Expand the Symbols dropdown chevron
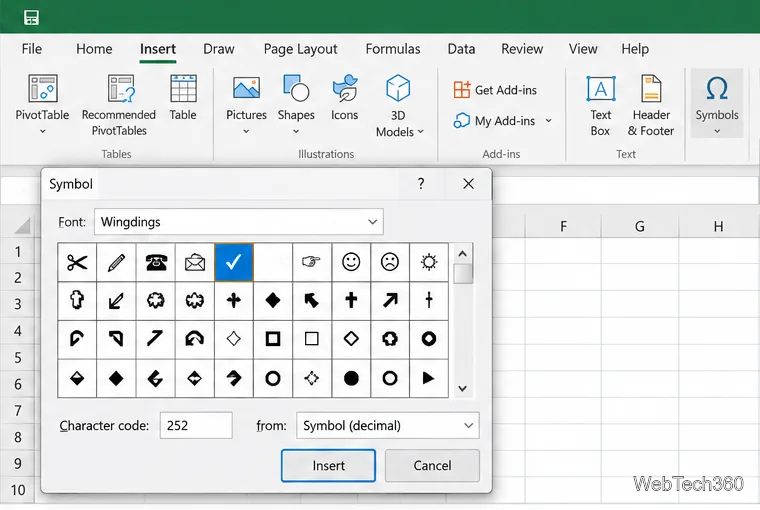 pos(717,131)
